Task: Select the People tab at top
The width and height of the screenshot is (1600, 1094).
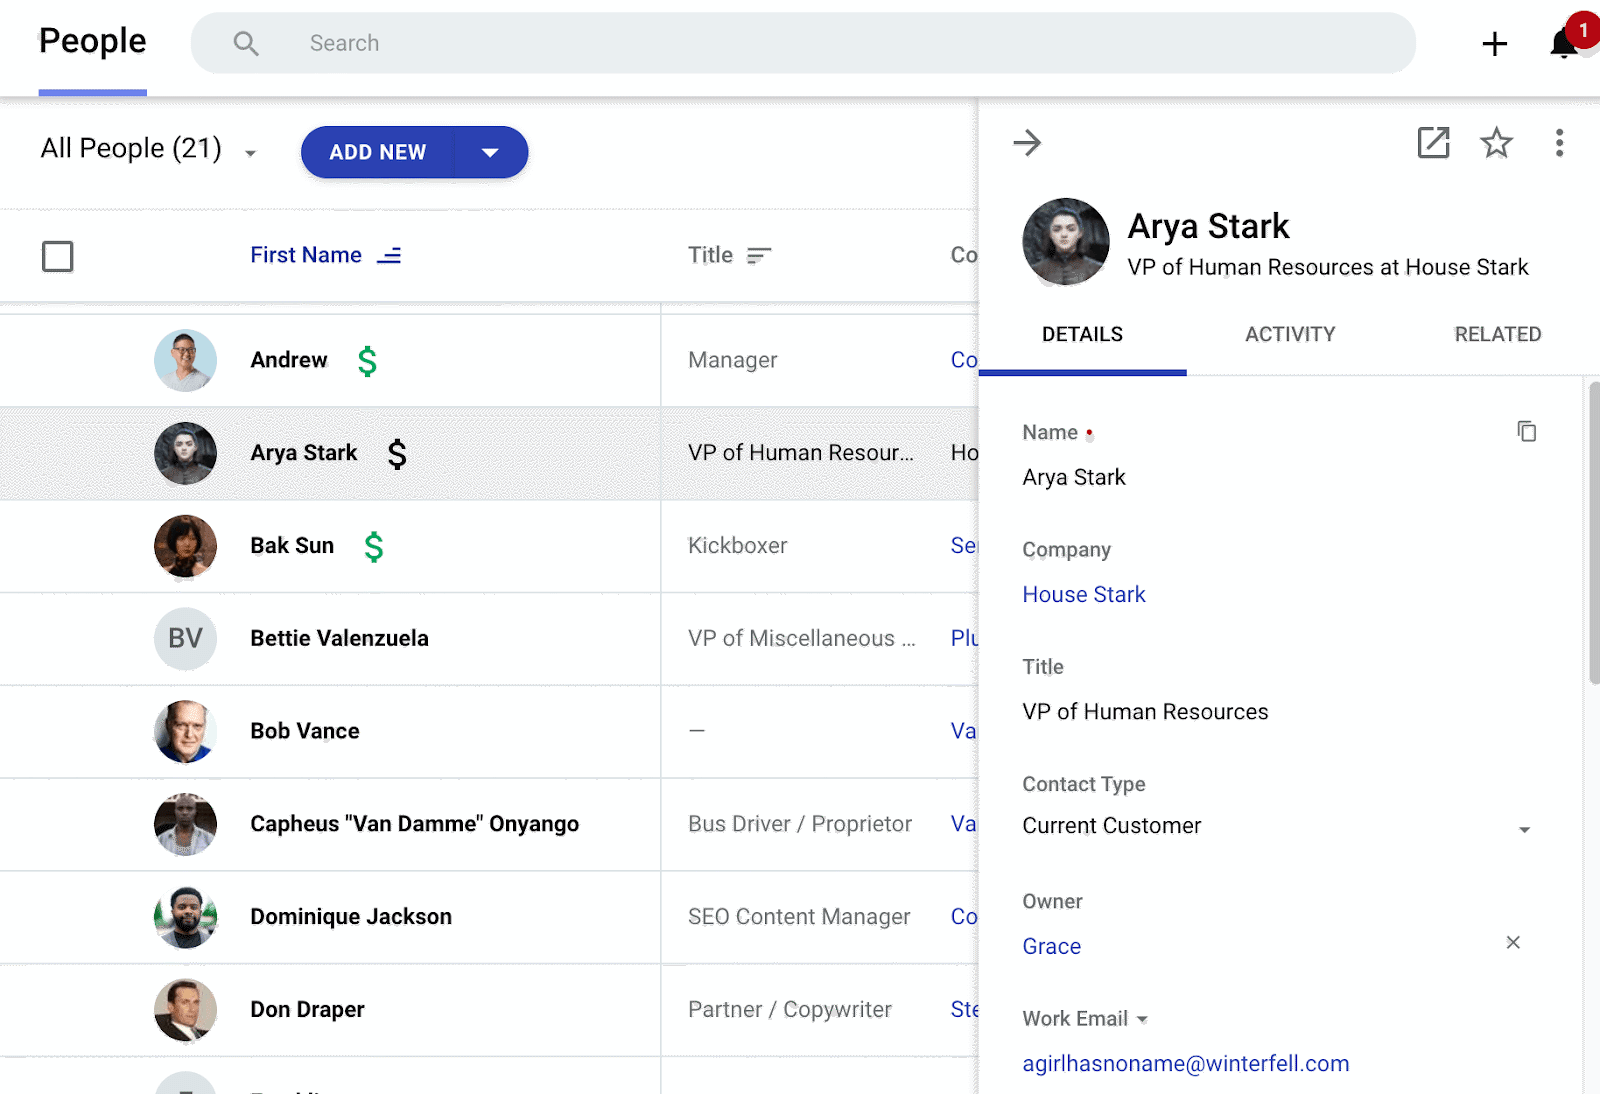Action: click(x=93, y=41)
